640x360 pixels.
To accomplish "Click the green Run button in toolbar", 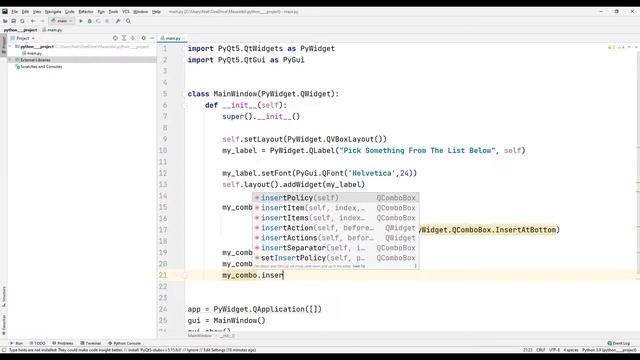I will (x=81, y=21).
